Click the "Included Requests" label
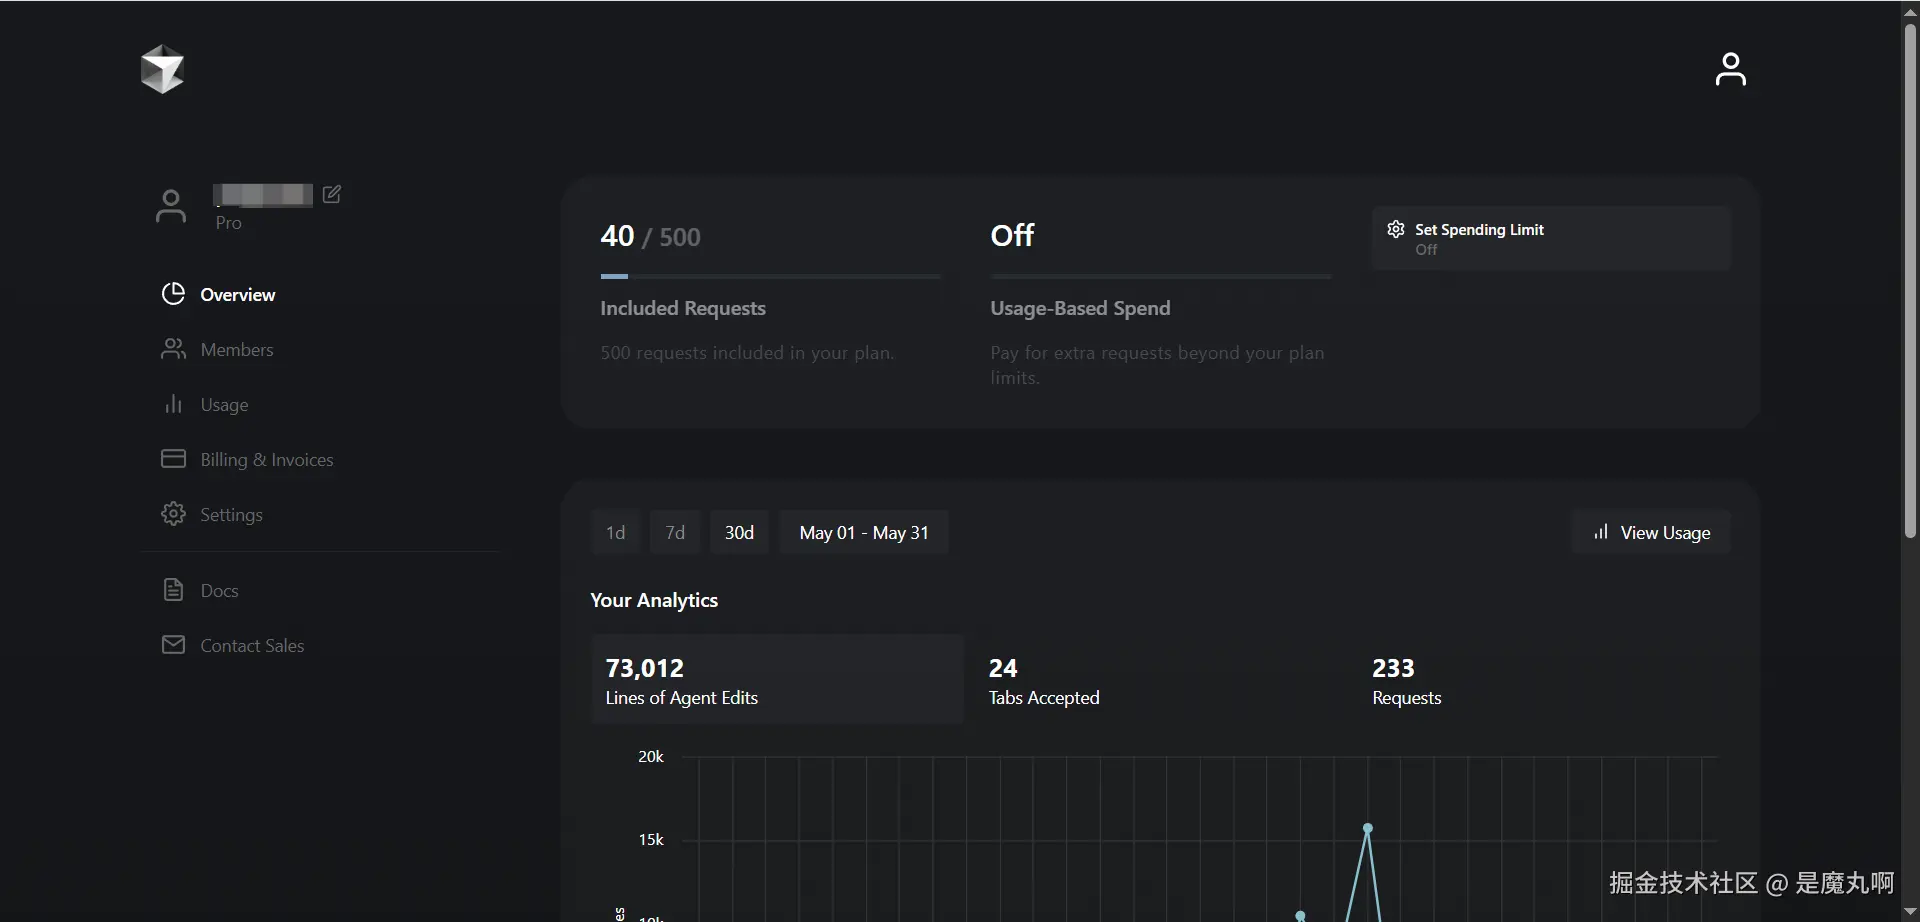Viewport: 1920px width, 922px height. pos(683,308)
